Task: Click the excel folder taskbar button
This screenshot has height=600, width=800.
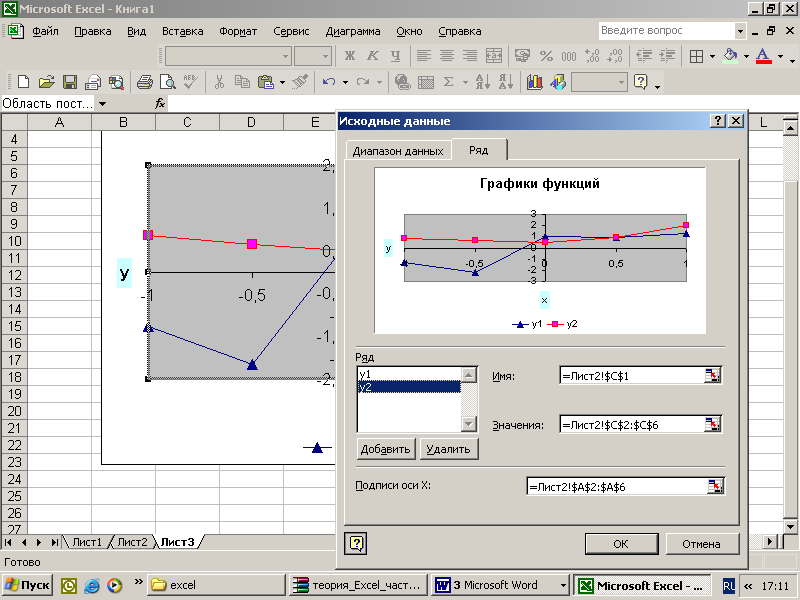Action: (x=216, y=585)
